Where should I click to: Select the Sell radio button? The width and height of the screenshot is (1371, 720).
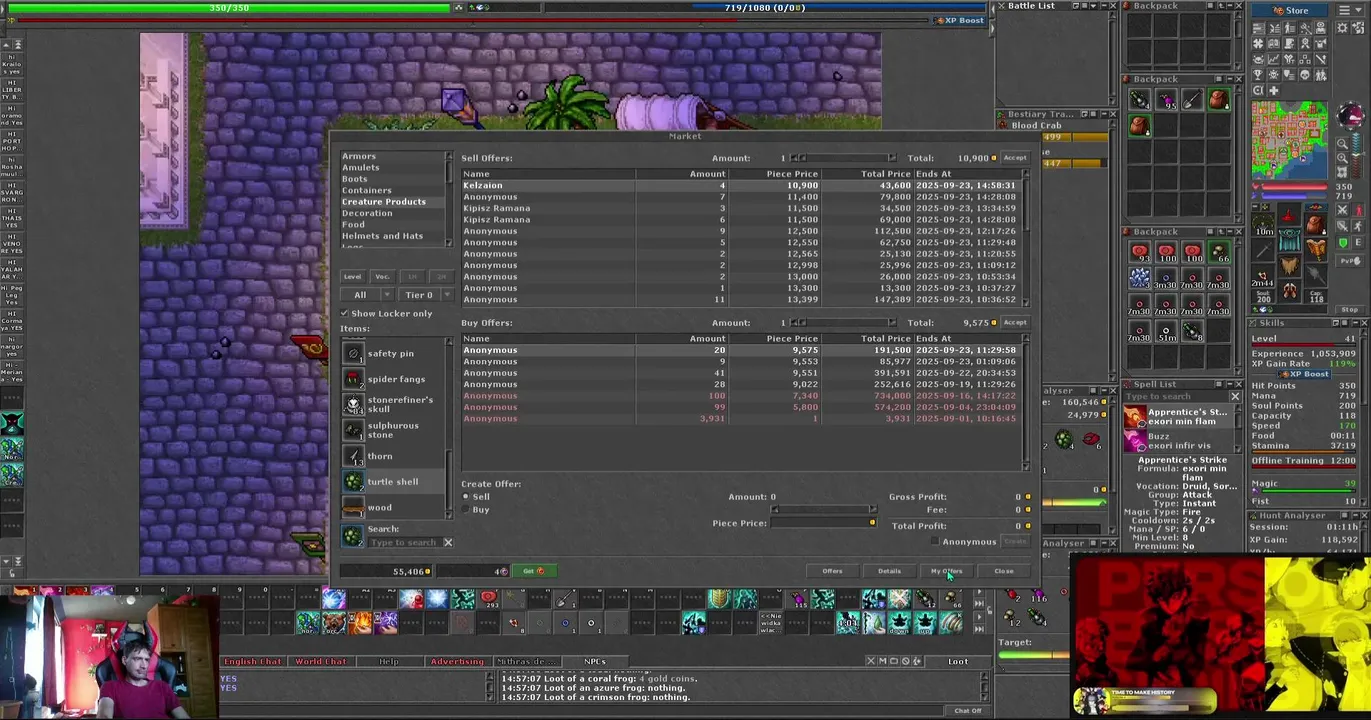point(465,497)
